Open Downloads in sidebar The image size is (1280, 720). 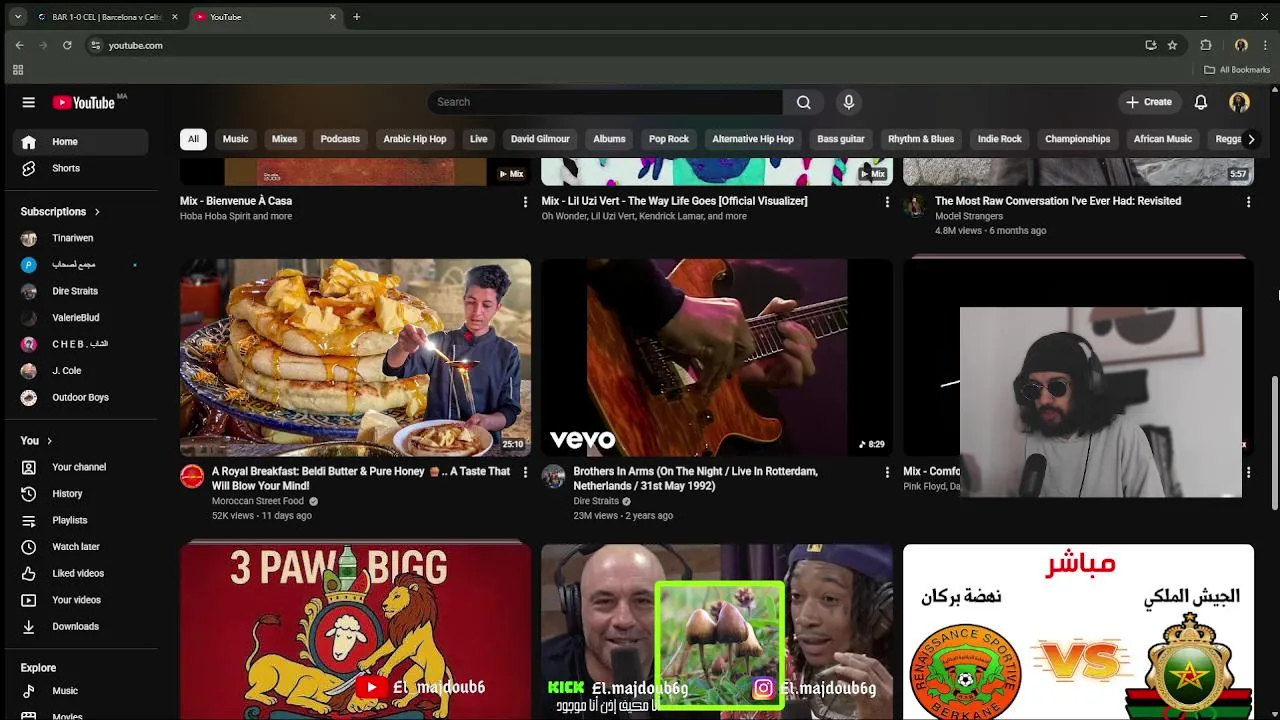coord(80,626)
